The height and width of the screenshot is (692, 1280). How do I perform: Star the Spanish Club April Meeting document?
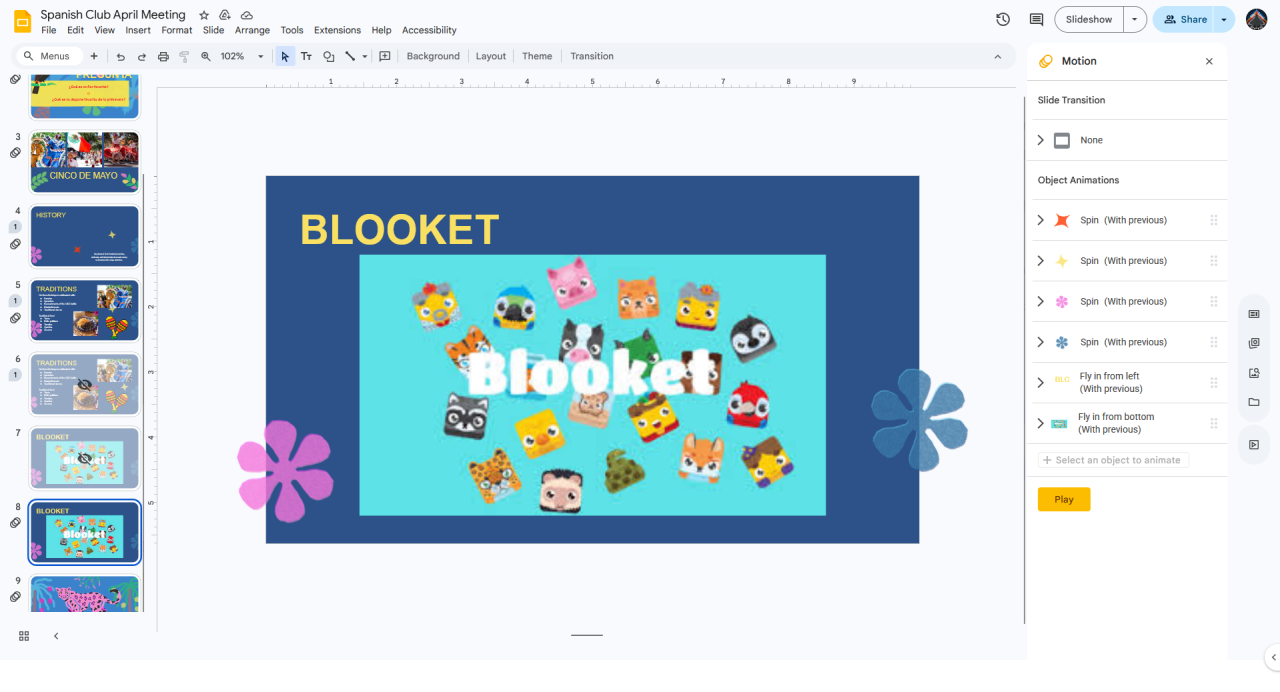[x=204, y=15]
